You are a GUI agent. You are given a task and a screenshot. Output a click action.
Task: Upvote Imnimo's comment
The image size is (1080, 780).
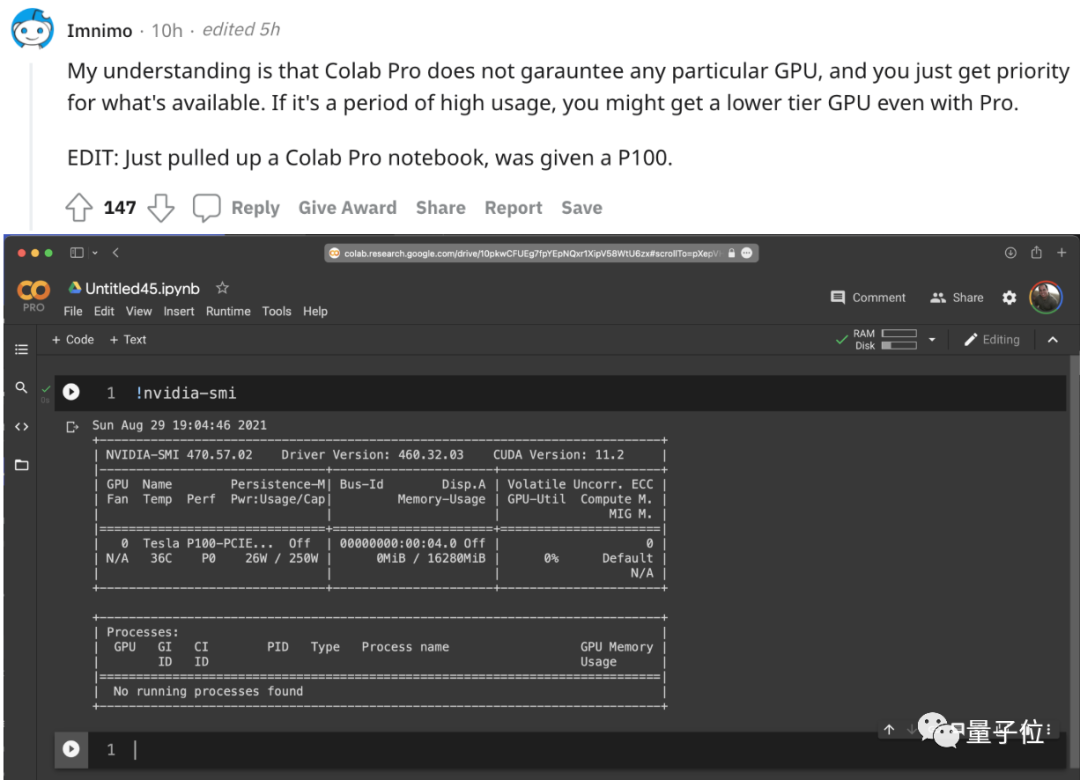(x=79, y=207)
